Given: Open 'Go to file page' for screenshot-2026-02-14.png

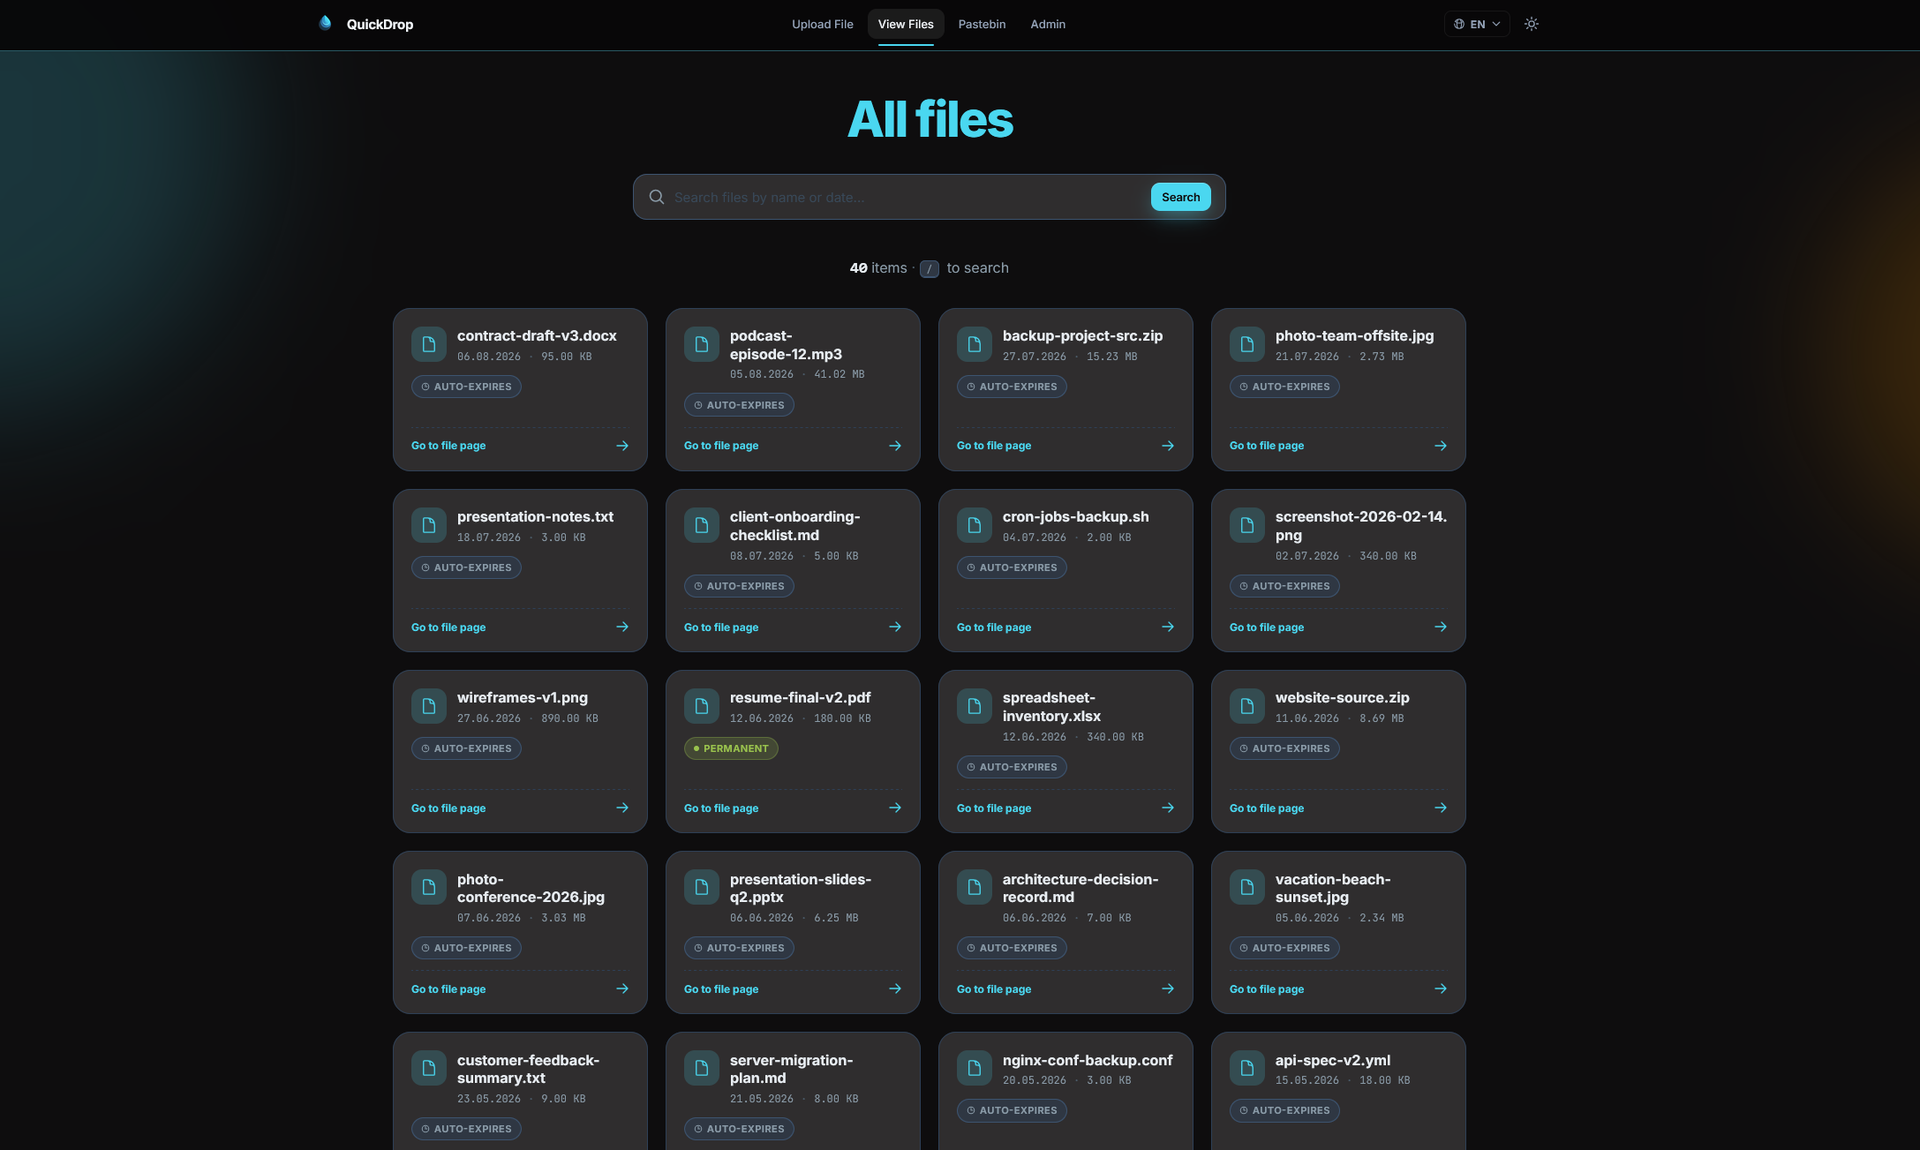Looking at the screenshot, I should [1266, 627].
